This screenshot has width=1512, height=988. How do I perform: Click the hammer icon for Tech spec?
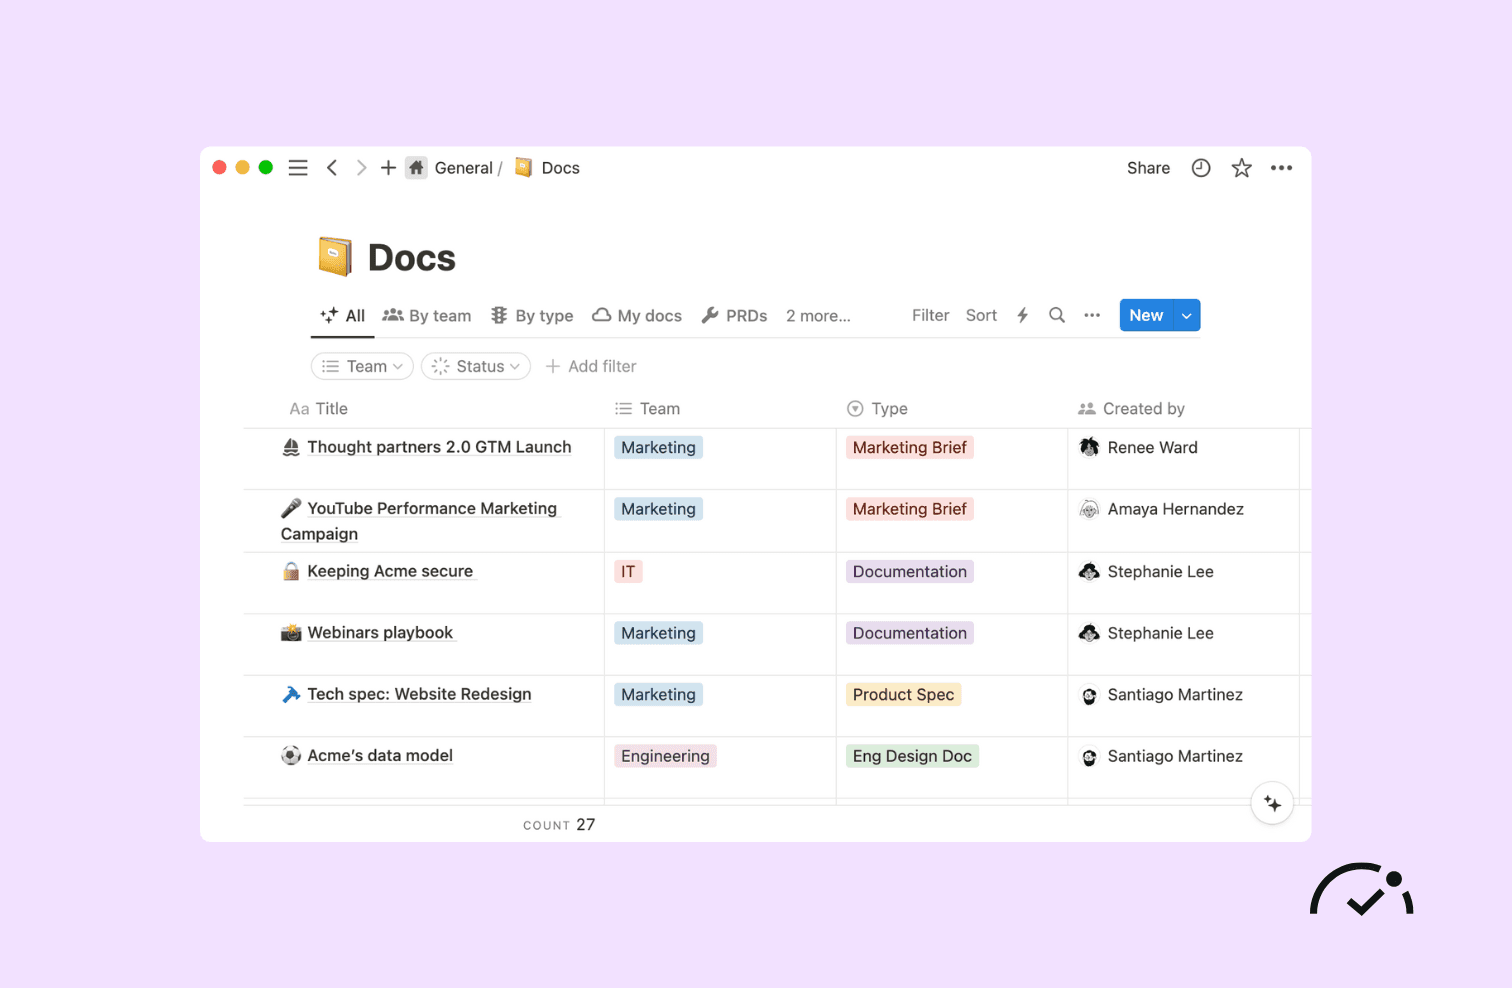tap(291, 694)
